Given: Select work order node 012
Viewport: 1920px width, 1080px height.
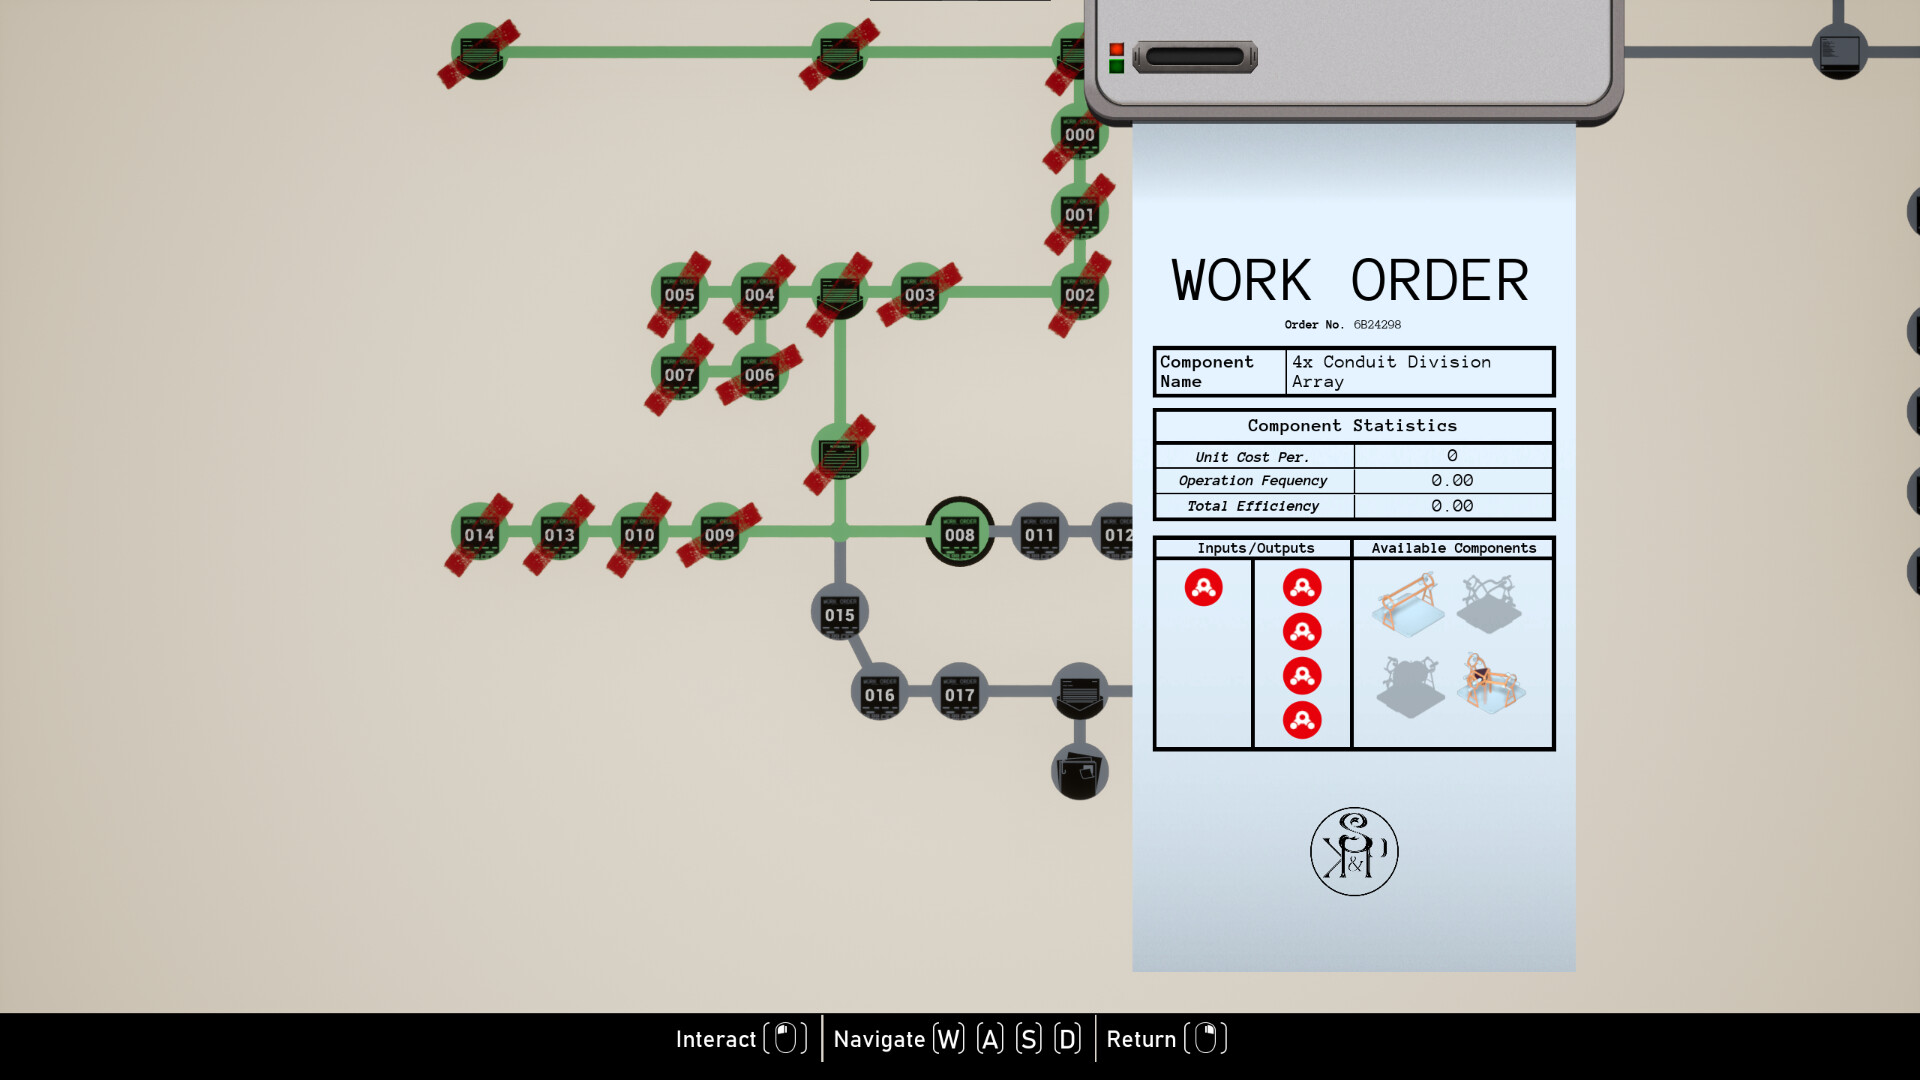Looking at the screenshot, I should pos(1113,532).
